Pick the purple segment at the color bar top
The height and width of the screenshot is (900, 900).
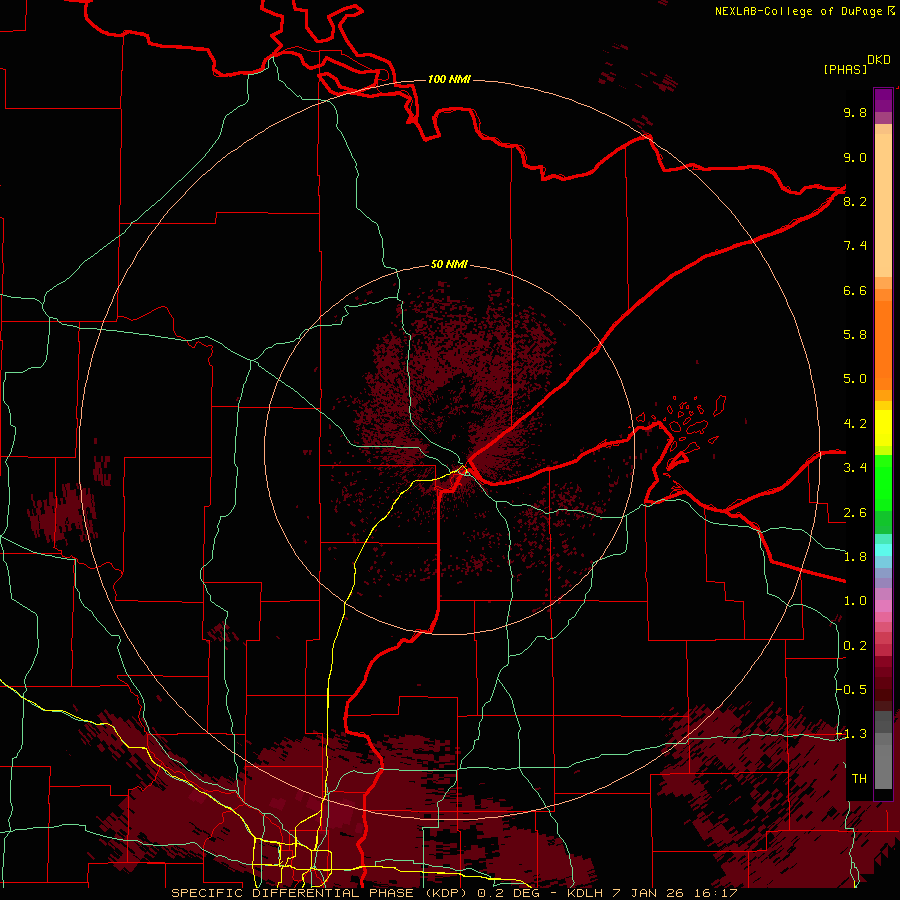coord(883,100)
